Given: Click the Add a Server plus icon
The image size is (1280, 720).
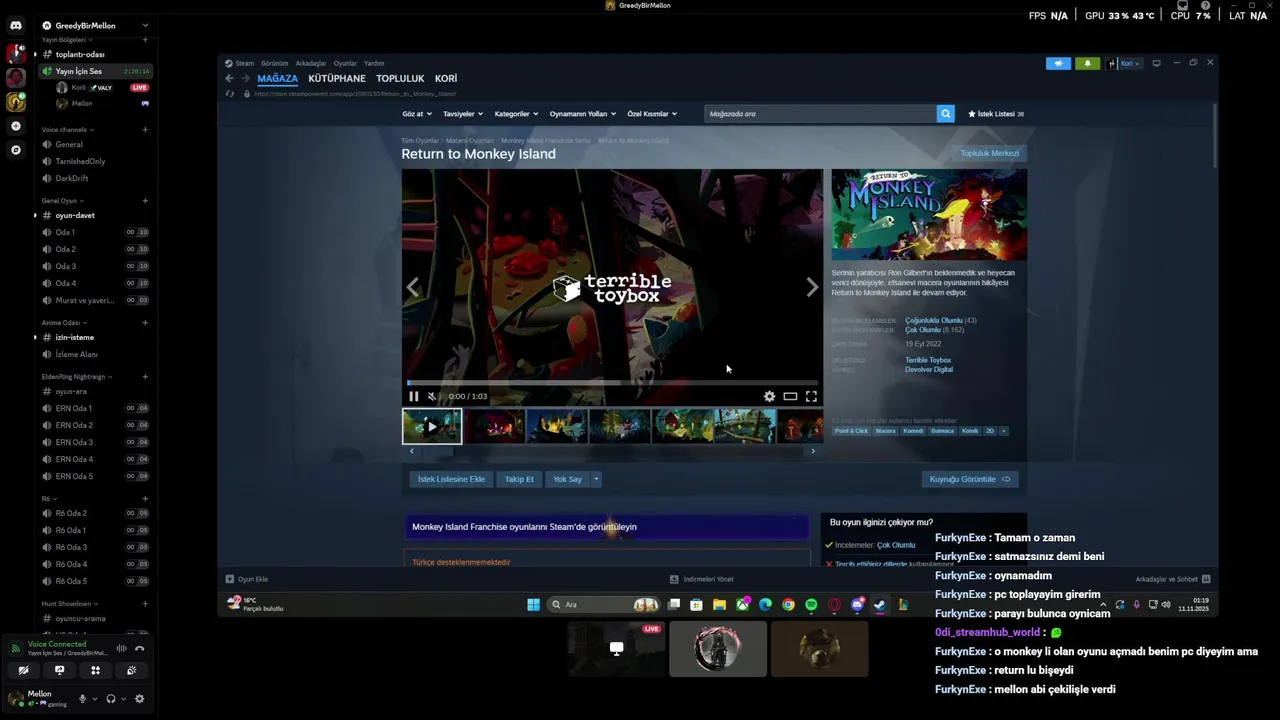Looking at the screenshot, I should 15,126.
